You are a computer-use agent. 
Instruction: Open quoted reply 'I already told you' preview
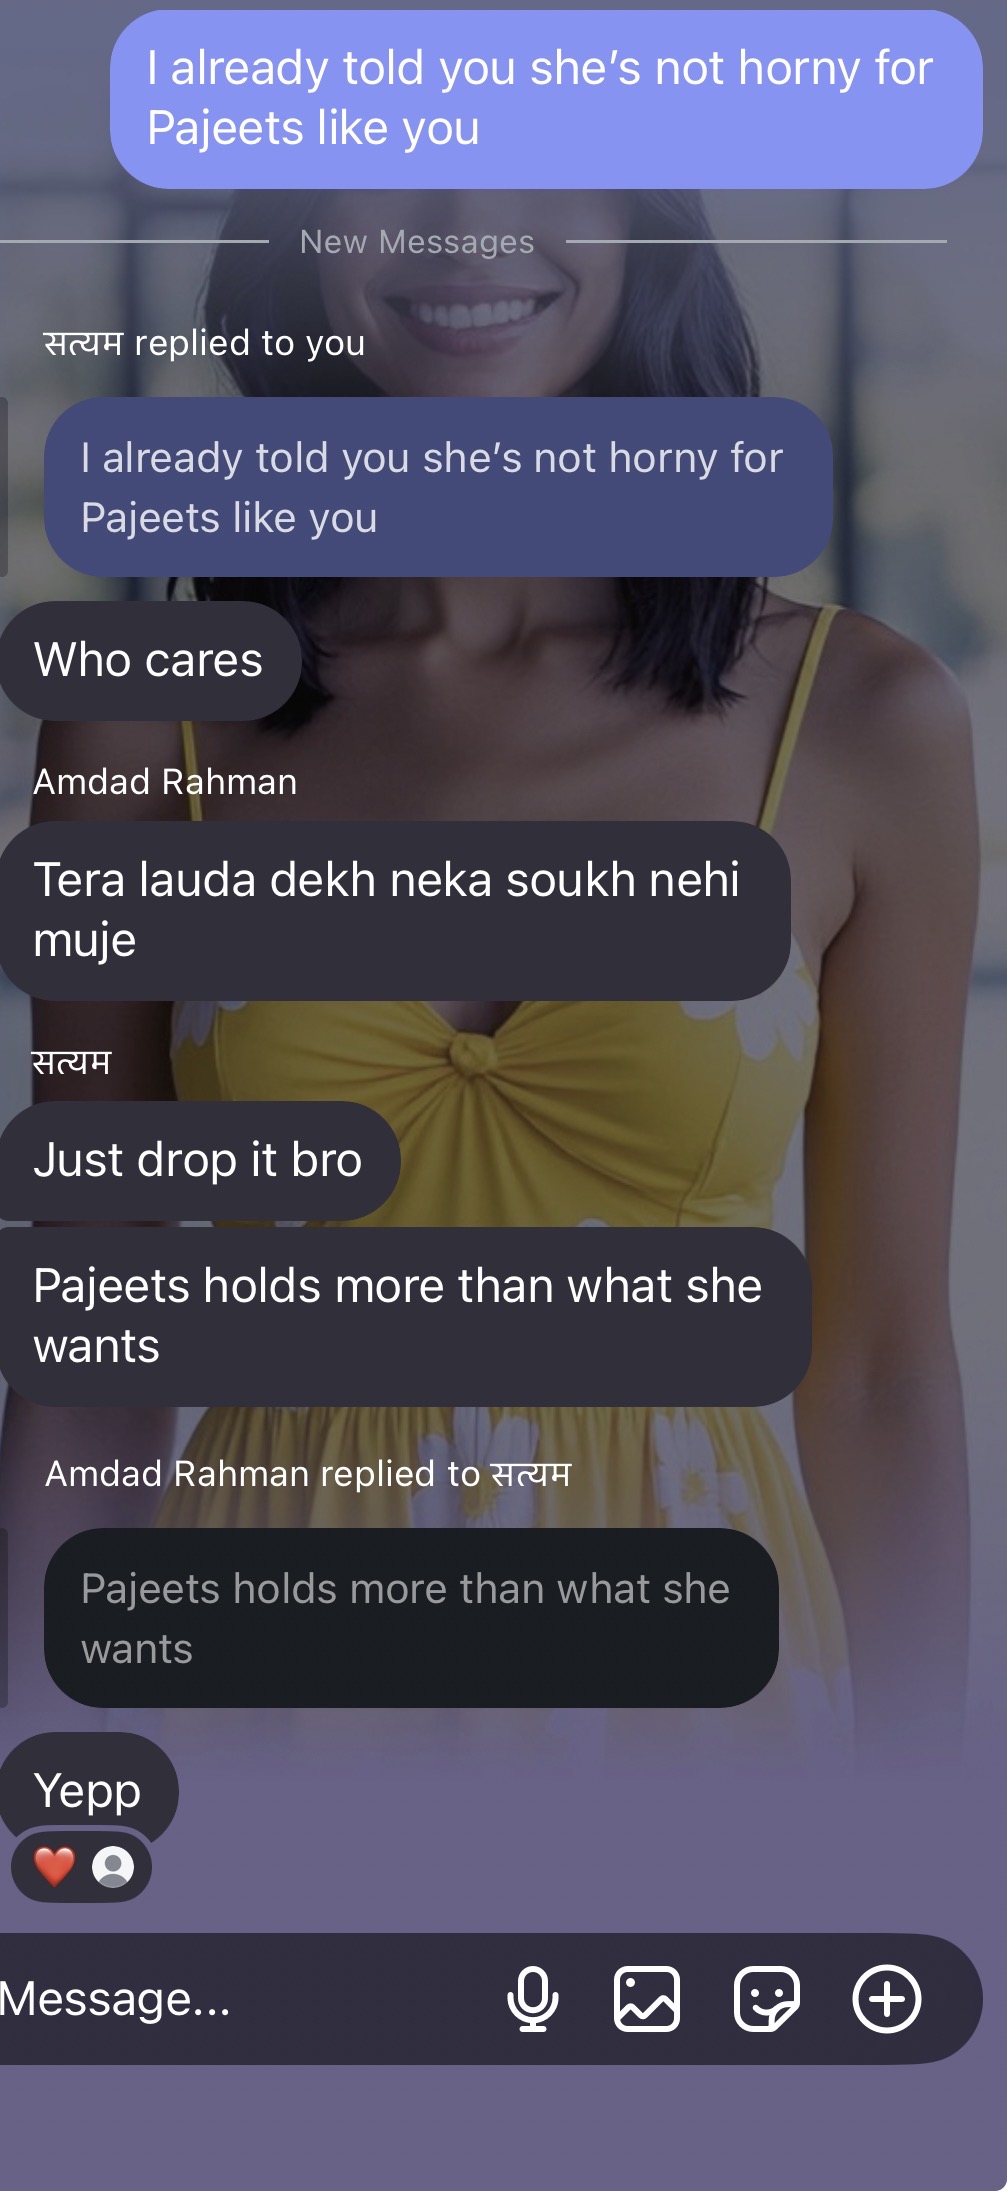click(438, 487)
